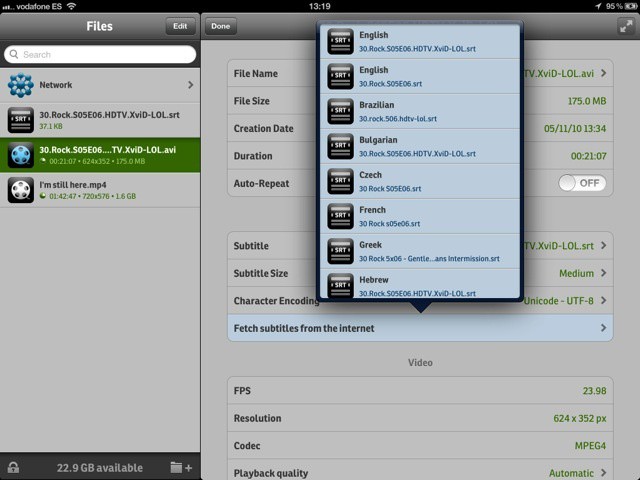This screenshot has width=640, height=480.
Task: Choose the Czech subtitle entry
Action: point(420,182)
